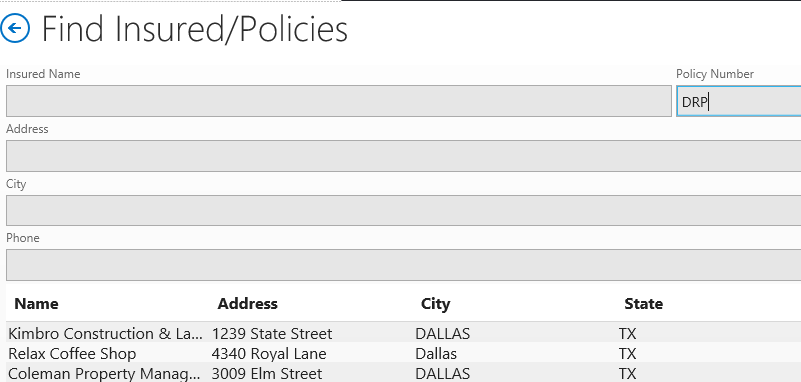This screenshot has height=382, width=801.
Task: Click the Dallas city cell for Relax Coffee Shop
Action: pyautogui.click(x=436, y=353)
